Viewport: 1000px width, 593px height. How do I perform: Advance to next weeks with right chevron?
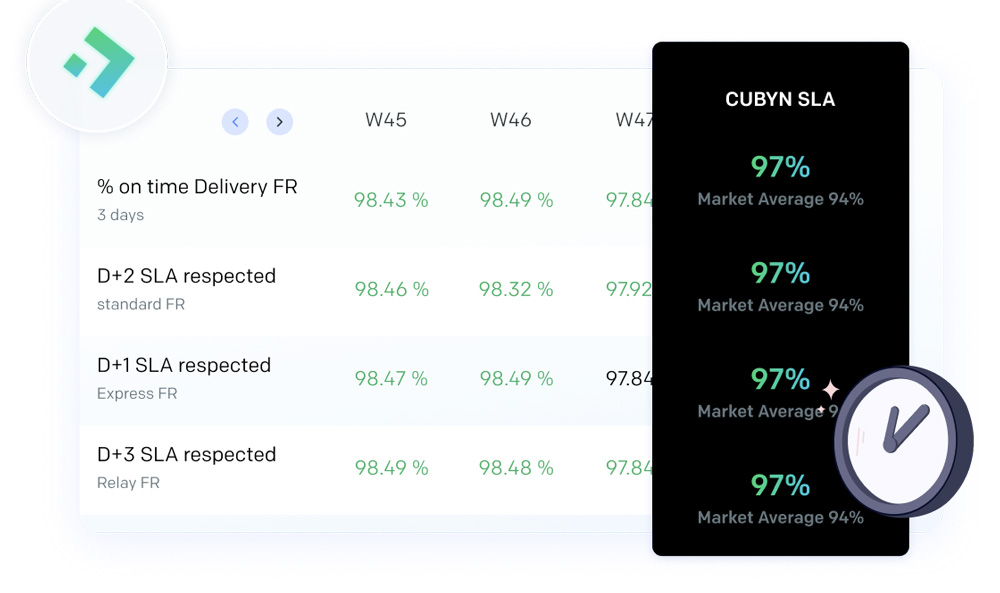(279, 122)
